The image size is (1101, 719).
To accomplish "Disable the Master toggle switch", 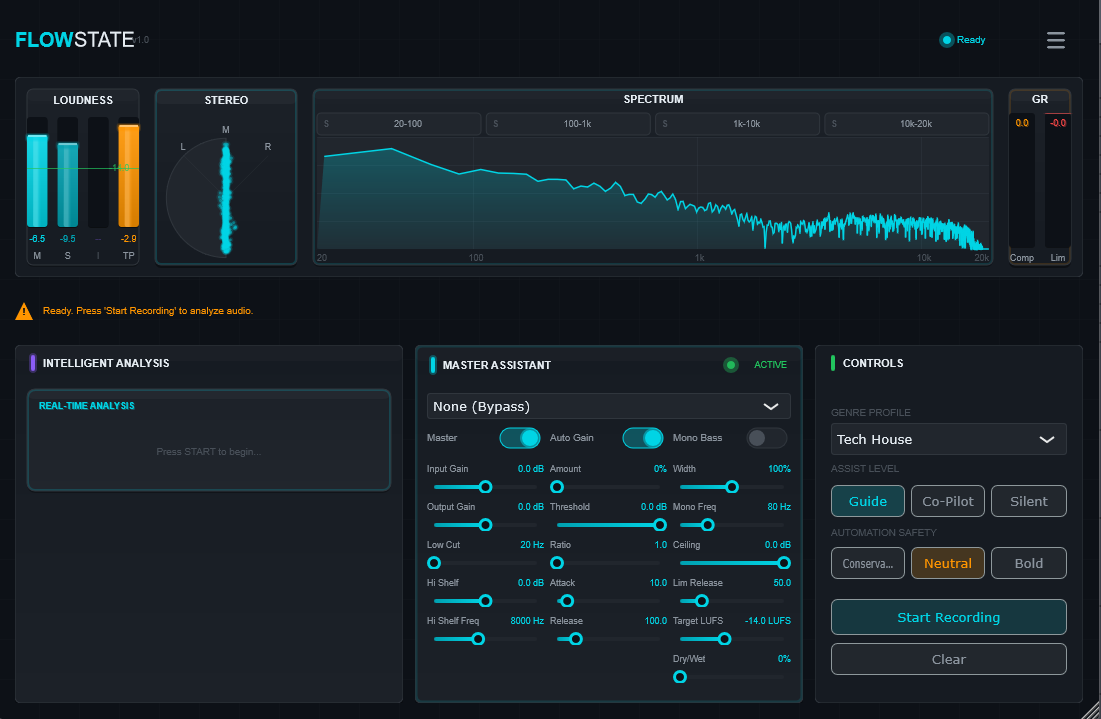I will pyautogui.click(x=519, y=438).
